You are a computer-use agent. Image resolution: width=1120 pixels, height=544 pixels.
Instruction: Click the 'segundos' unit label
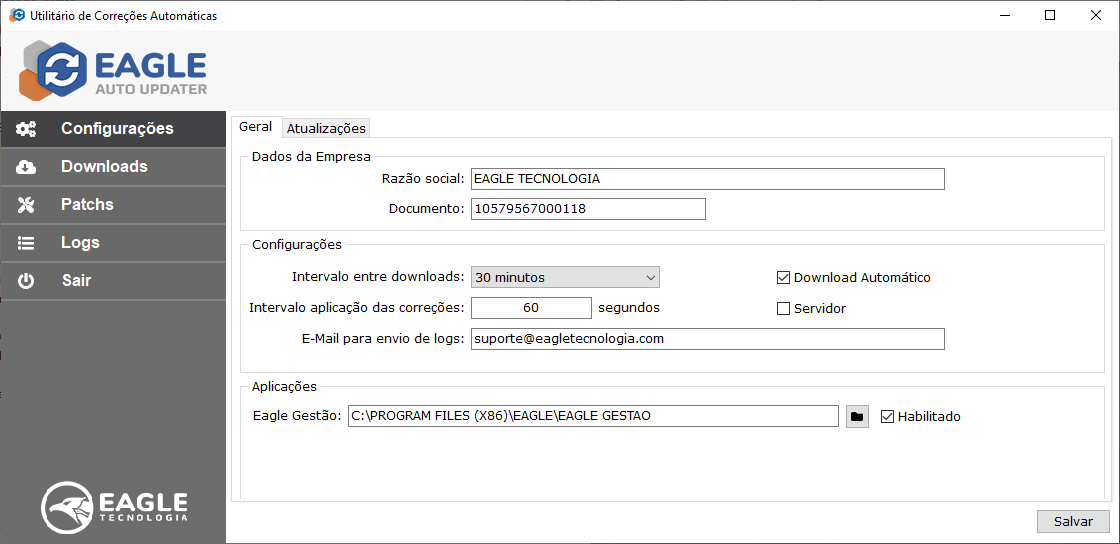[x=629, y=308]
